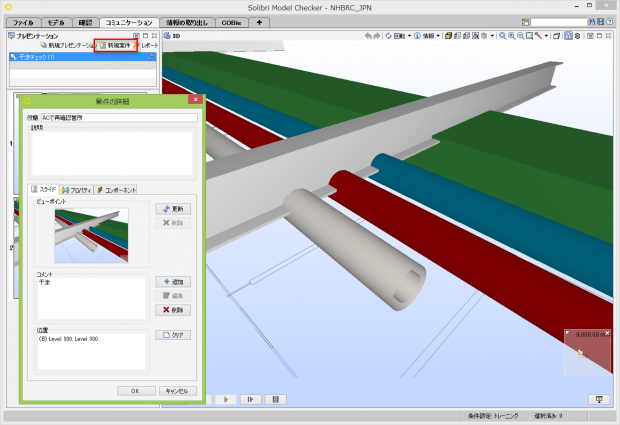Click the viewpoint thumbnail image
The height and width of the screenshot is (425, 620).
pos(91,236)
